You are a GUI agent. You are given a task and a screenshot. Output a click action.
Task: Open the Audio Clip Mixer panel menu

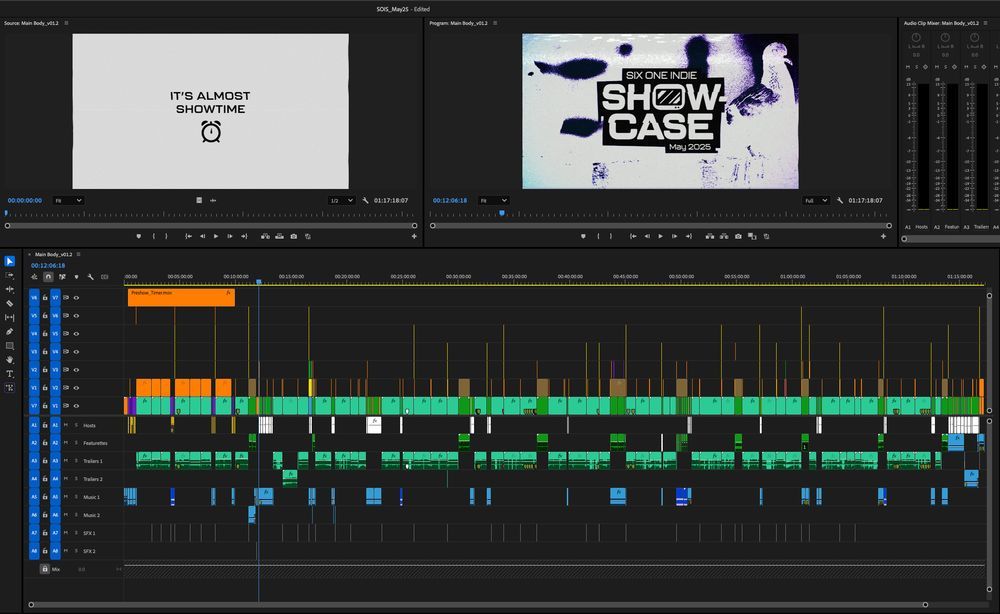985,23
